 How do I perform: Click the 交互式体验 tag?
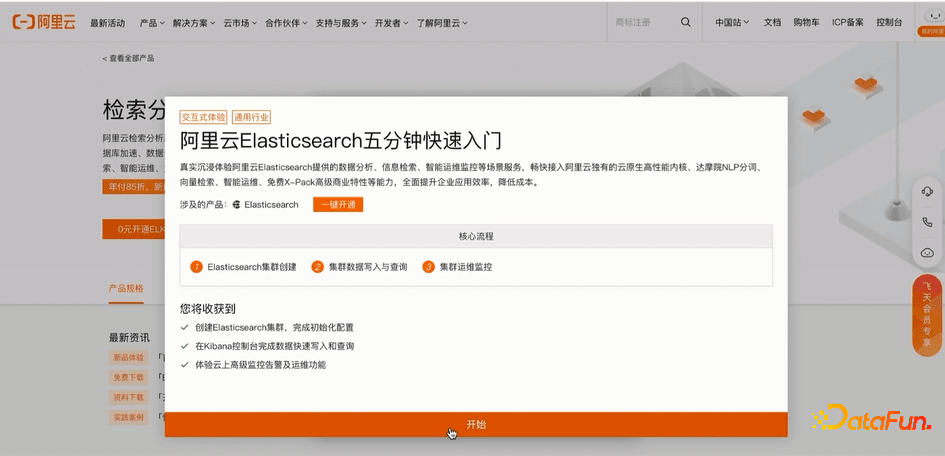point(203,117)
